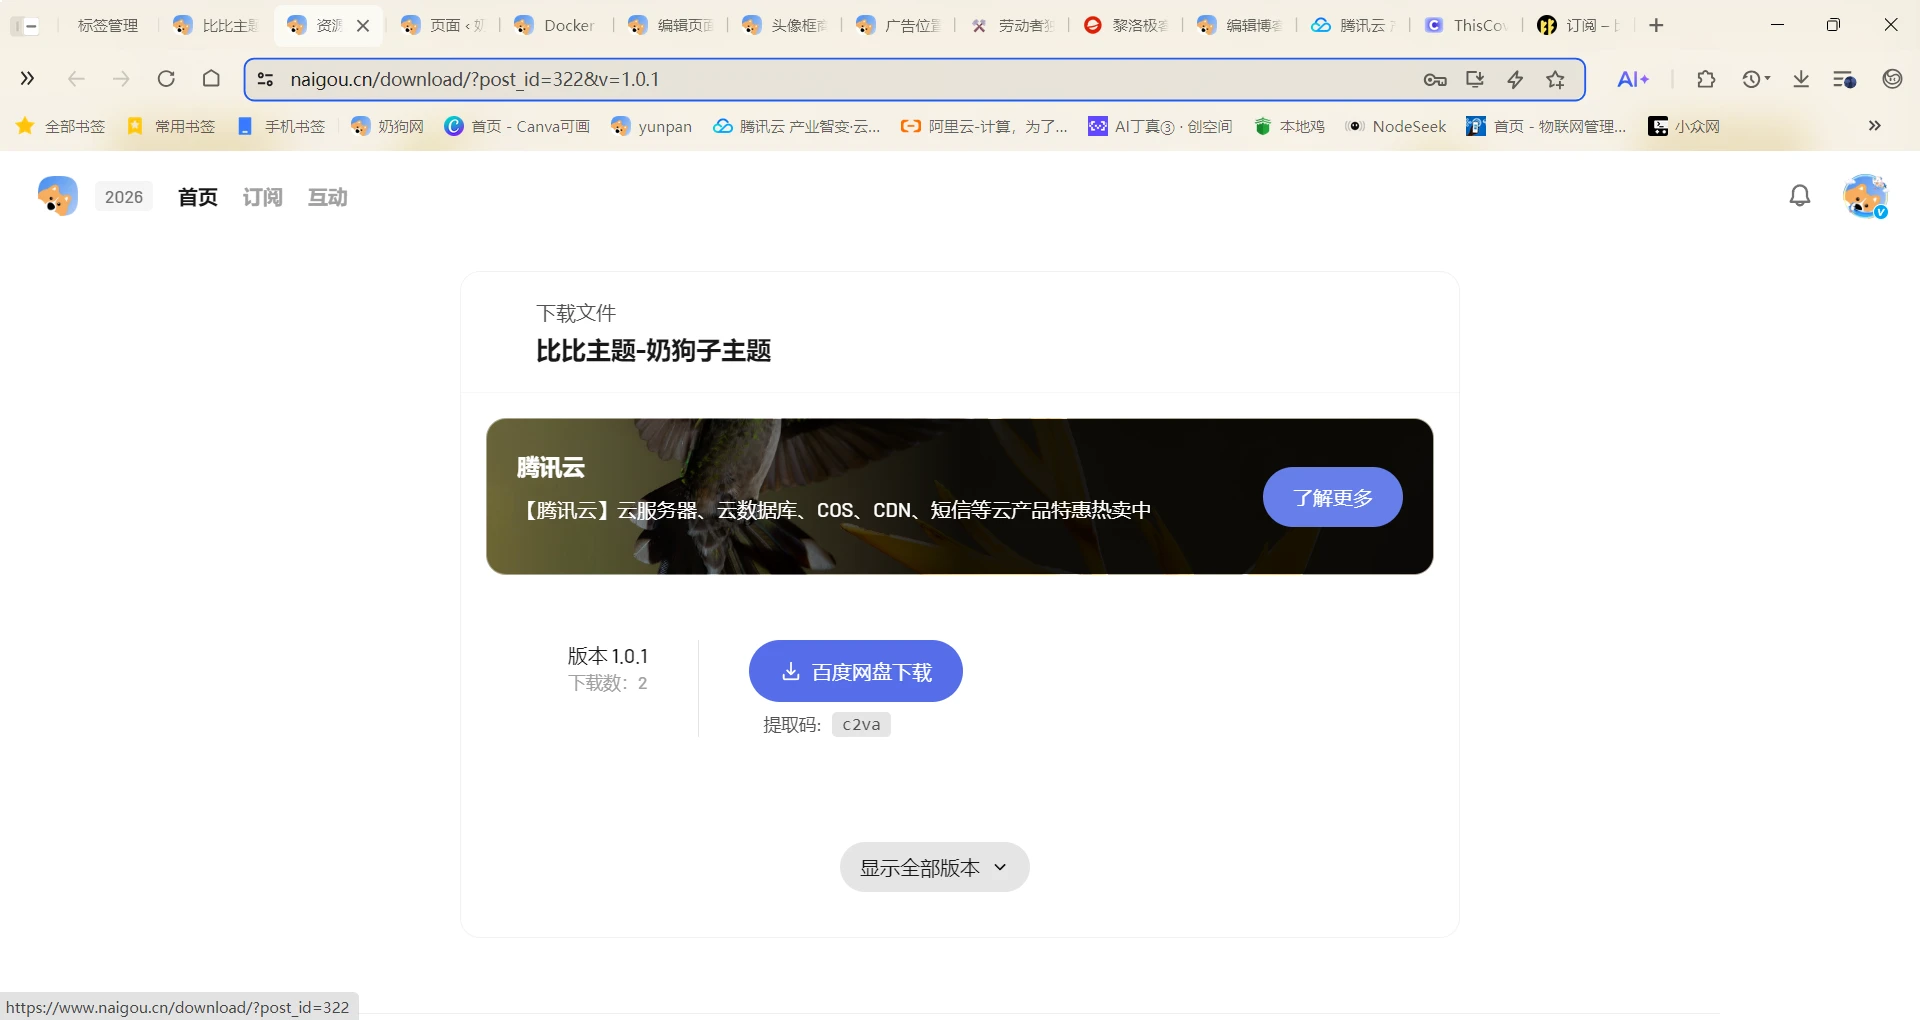Viewport: 1920px width, 1020px height.
Task: Open a new browser tab
Action: click(x=1656, y=25)
